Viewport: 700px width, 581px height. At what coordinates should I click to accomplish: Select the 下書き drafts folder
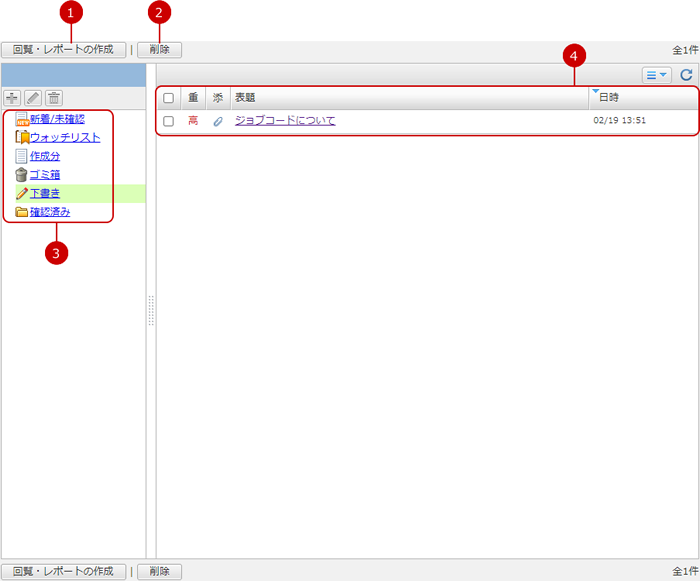pyautogui.click(x=45, y=193)
